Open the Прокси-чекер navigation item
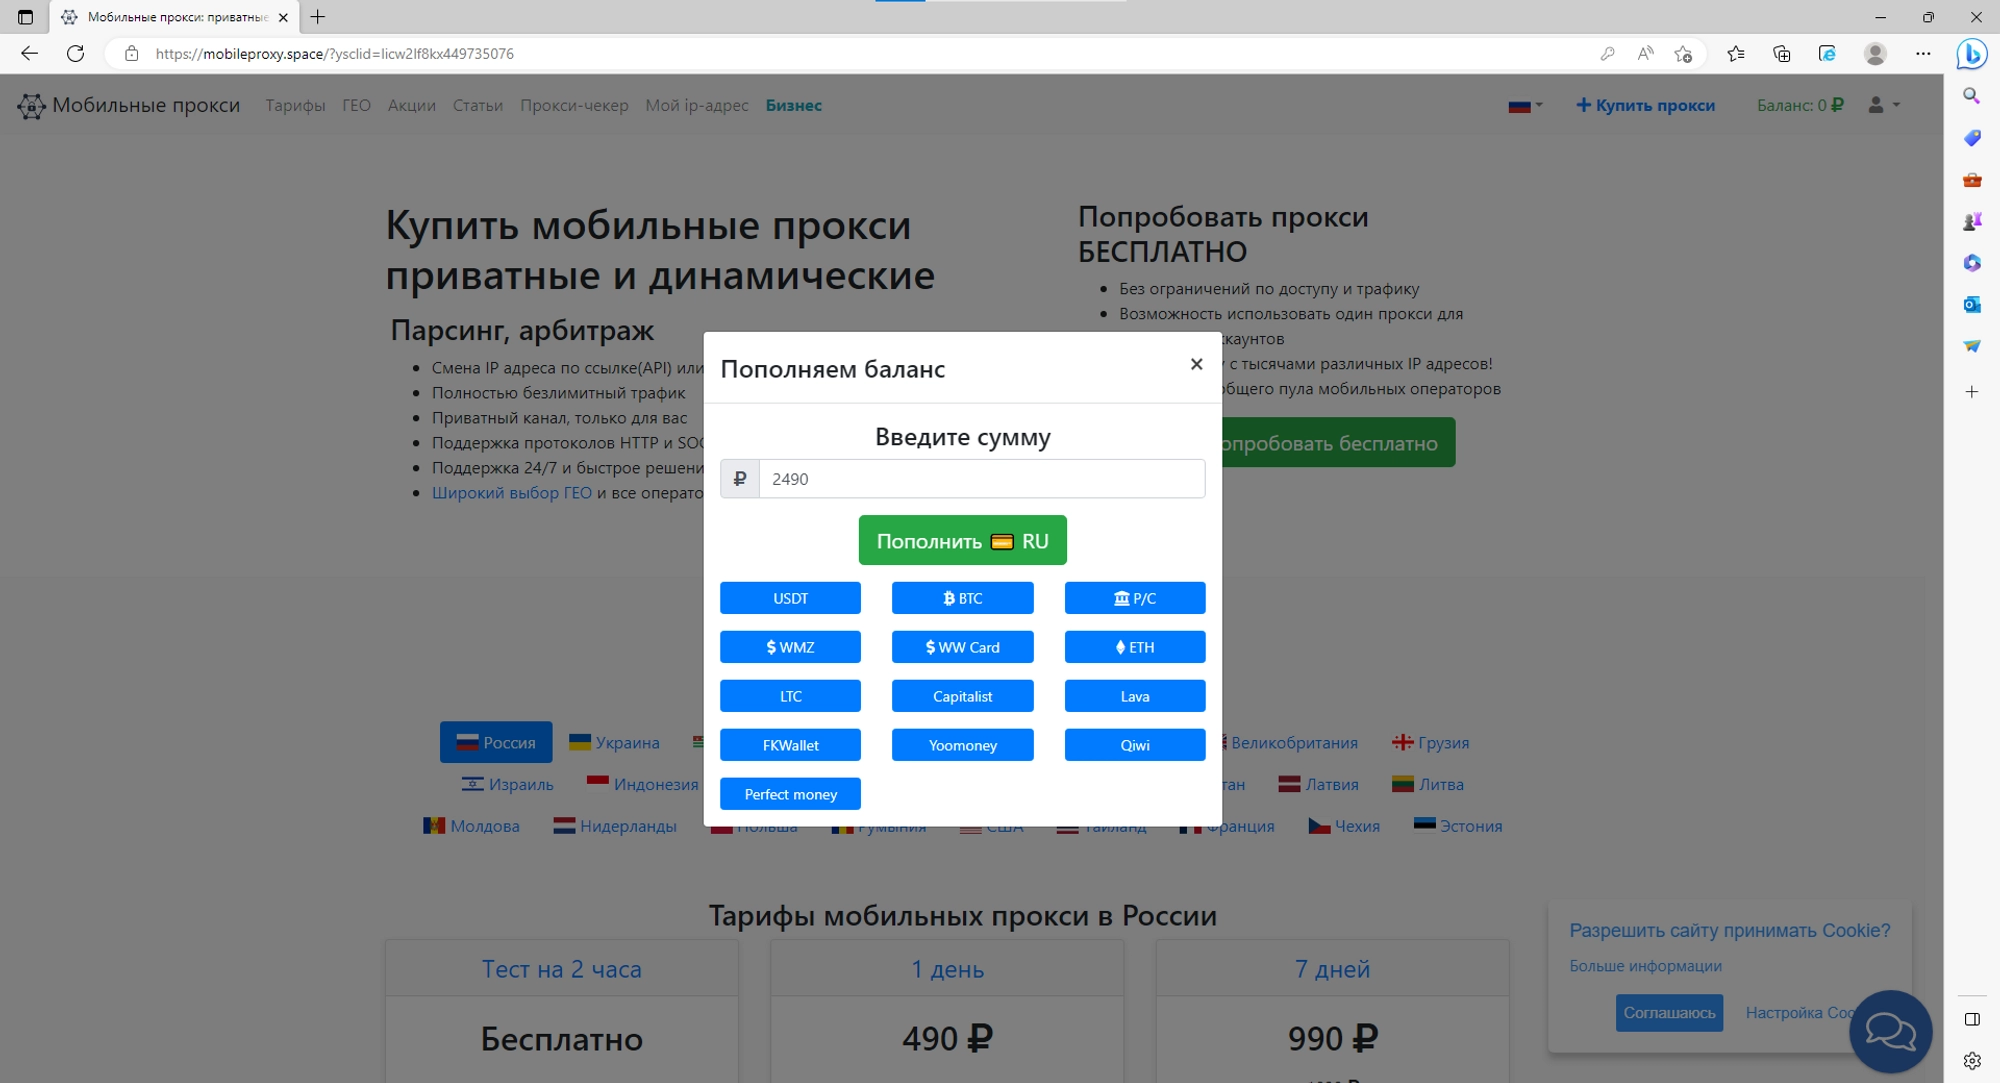Screen dimensions: 2000x1083 point(573,105)
